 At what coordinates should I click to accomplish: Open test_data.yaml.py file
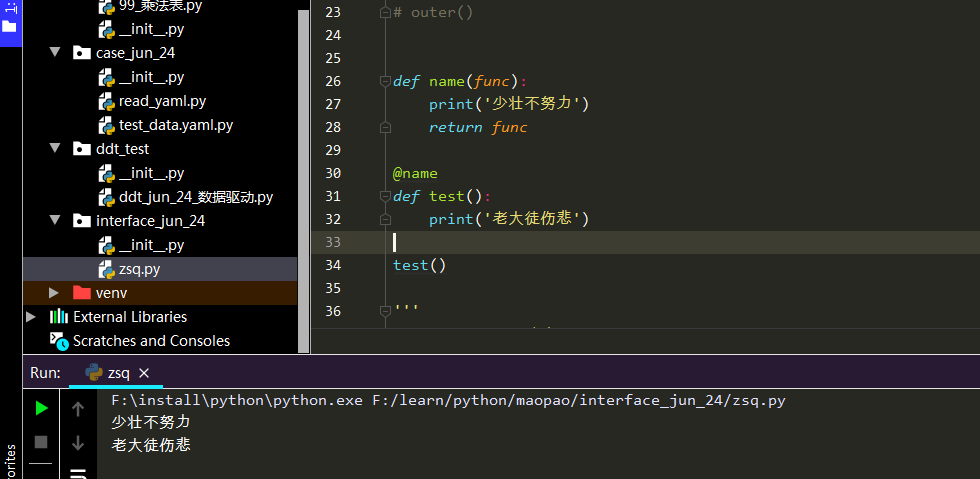(x=175, y=125)
